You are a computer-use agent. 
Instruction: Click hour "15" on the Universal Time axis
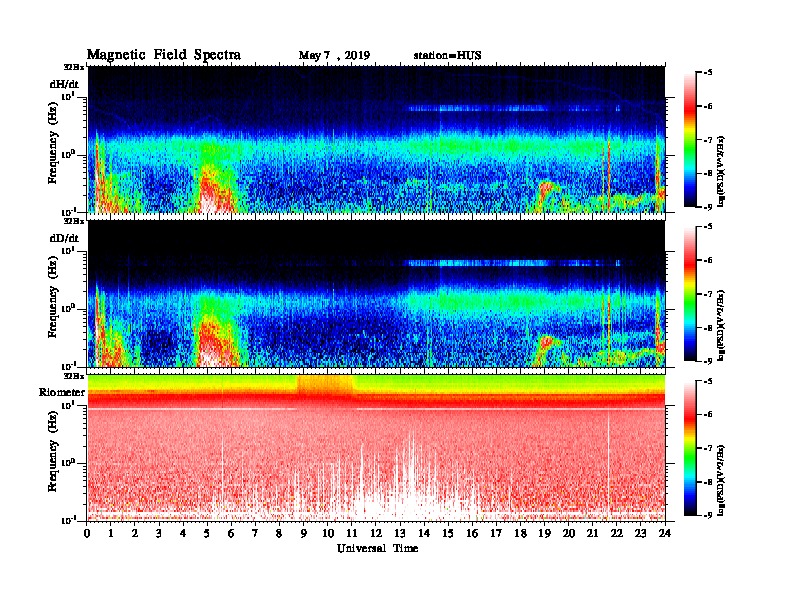point(448,533)
